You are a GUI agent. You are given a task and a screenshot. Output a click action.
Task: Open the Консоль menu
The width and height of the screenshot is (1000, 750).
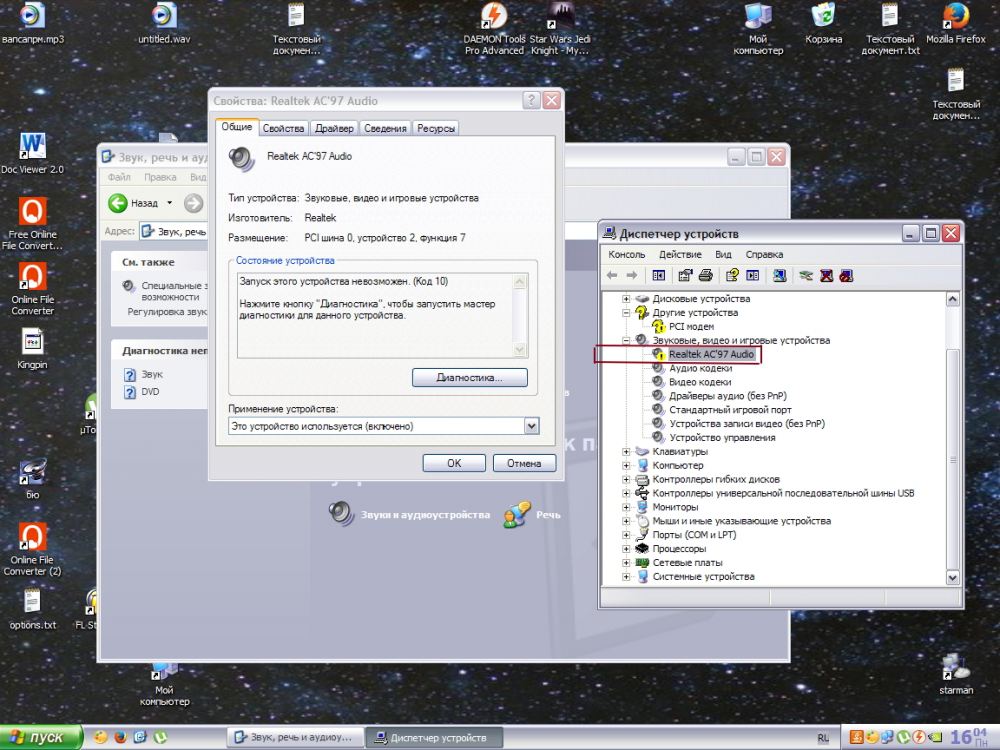tap(627, 254)
